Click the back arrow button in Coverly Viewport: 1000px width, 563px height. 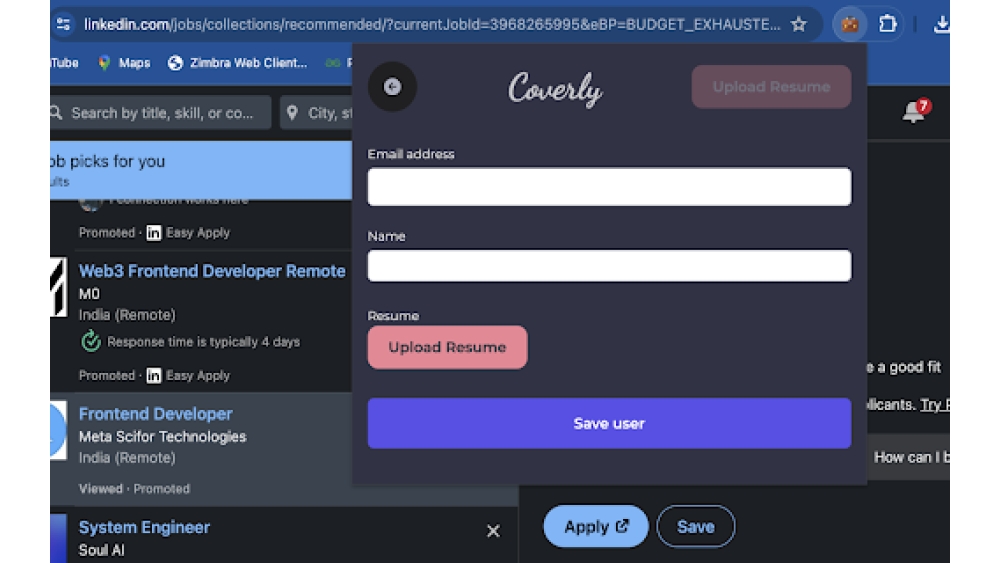click(x=392, y=87)
